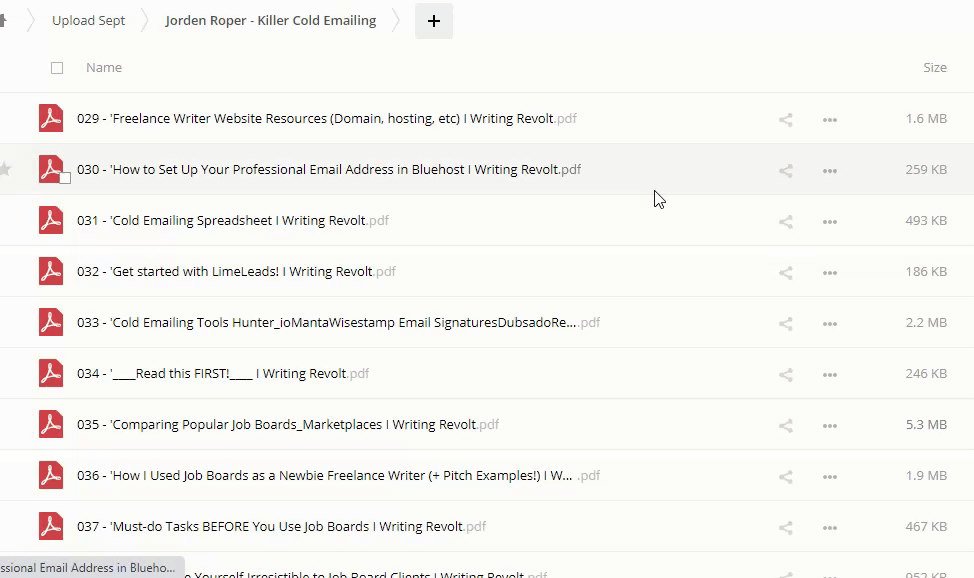
Task: Open 'Get started with LimeLeads' PDF
Action: tap(225, 272)
